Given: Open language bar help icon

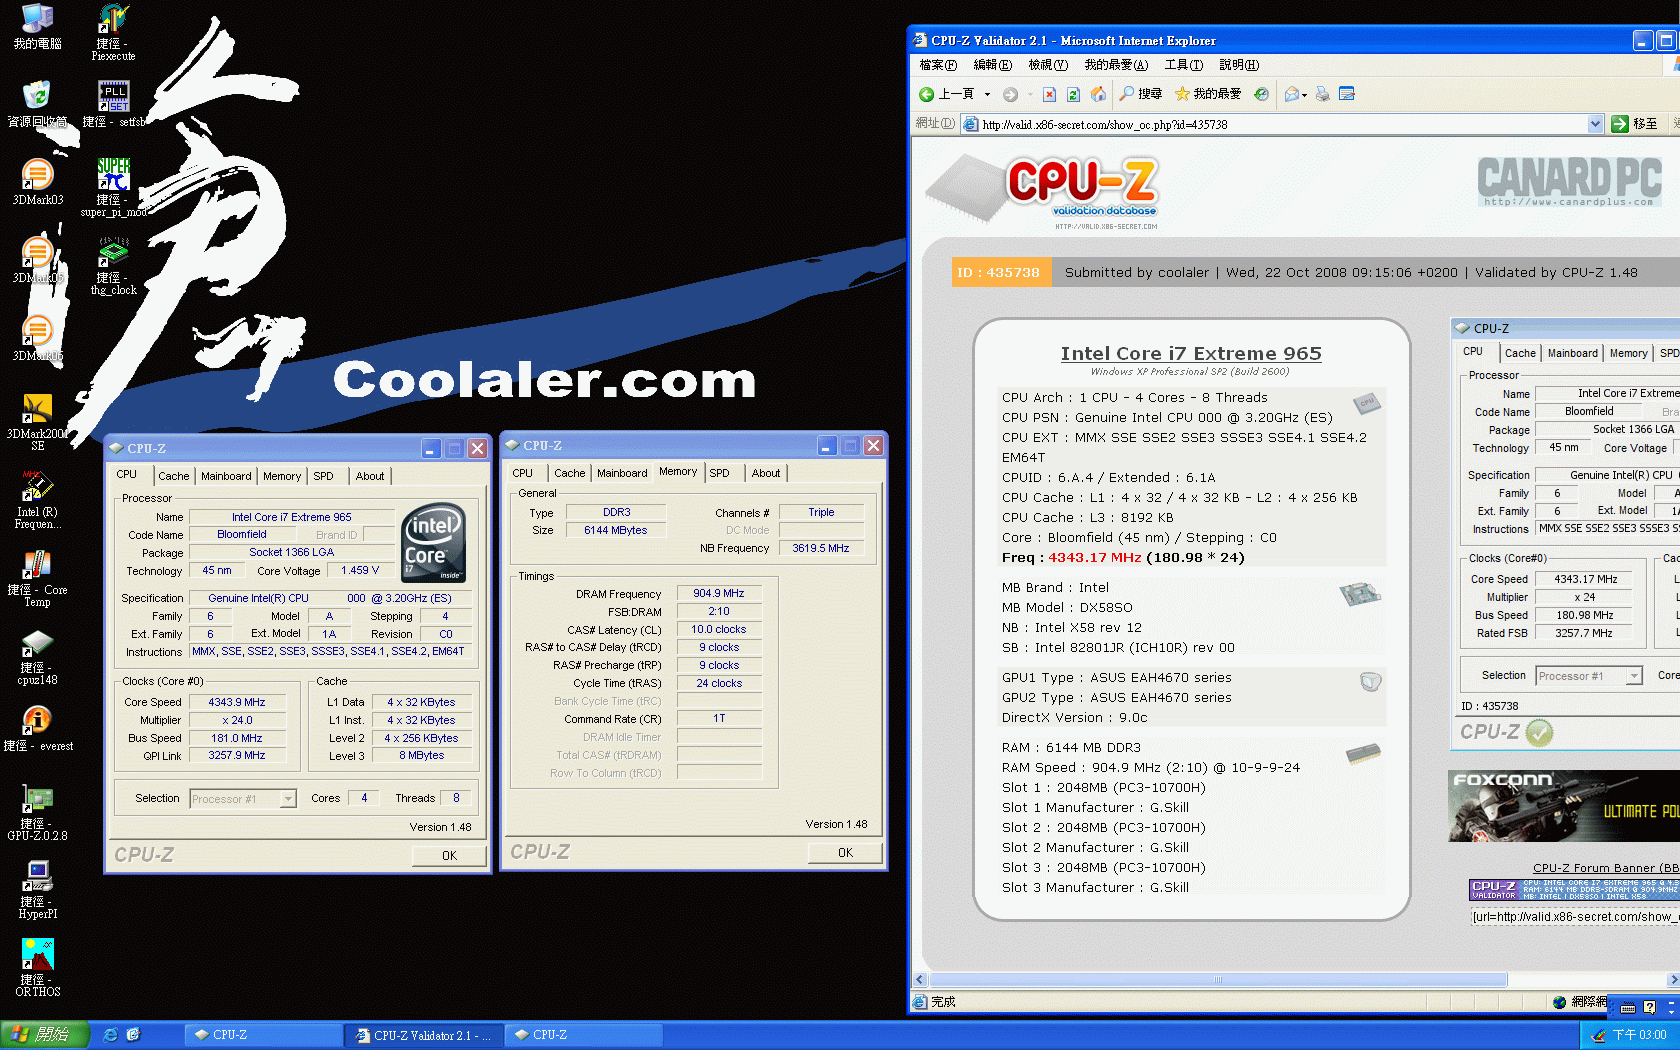Looking at the screenshot, I should pos(1649,1008).
